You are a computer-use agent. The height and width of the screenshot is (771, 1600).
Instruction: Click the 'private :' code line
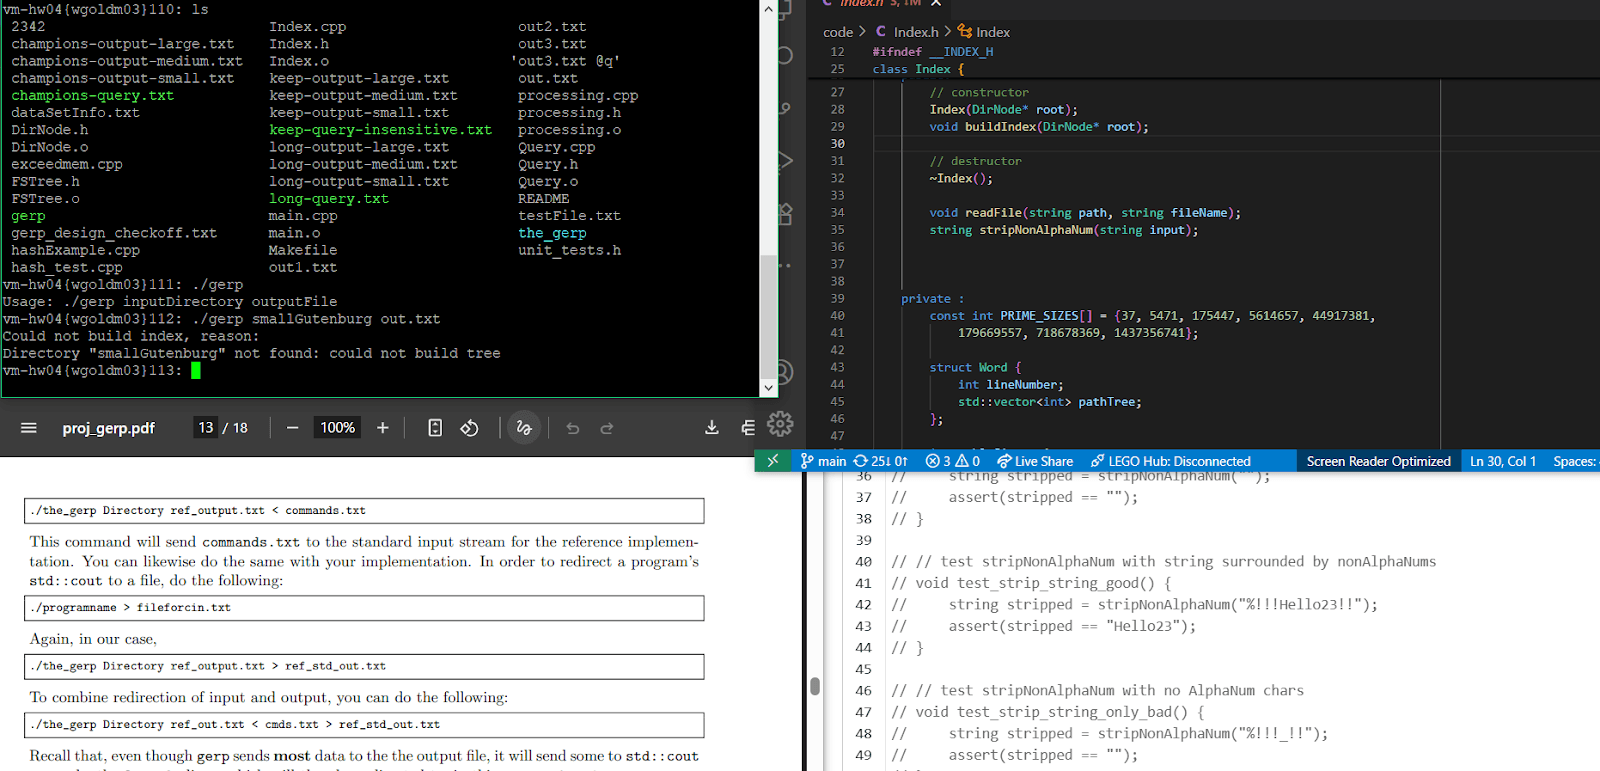click(x=933, y=299)
